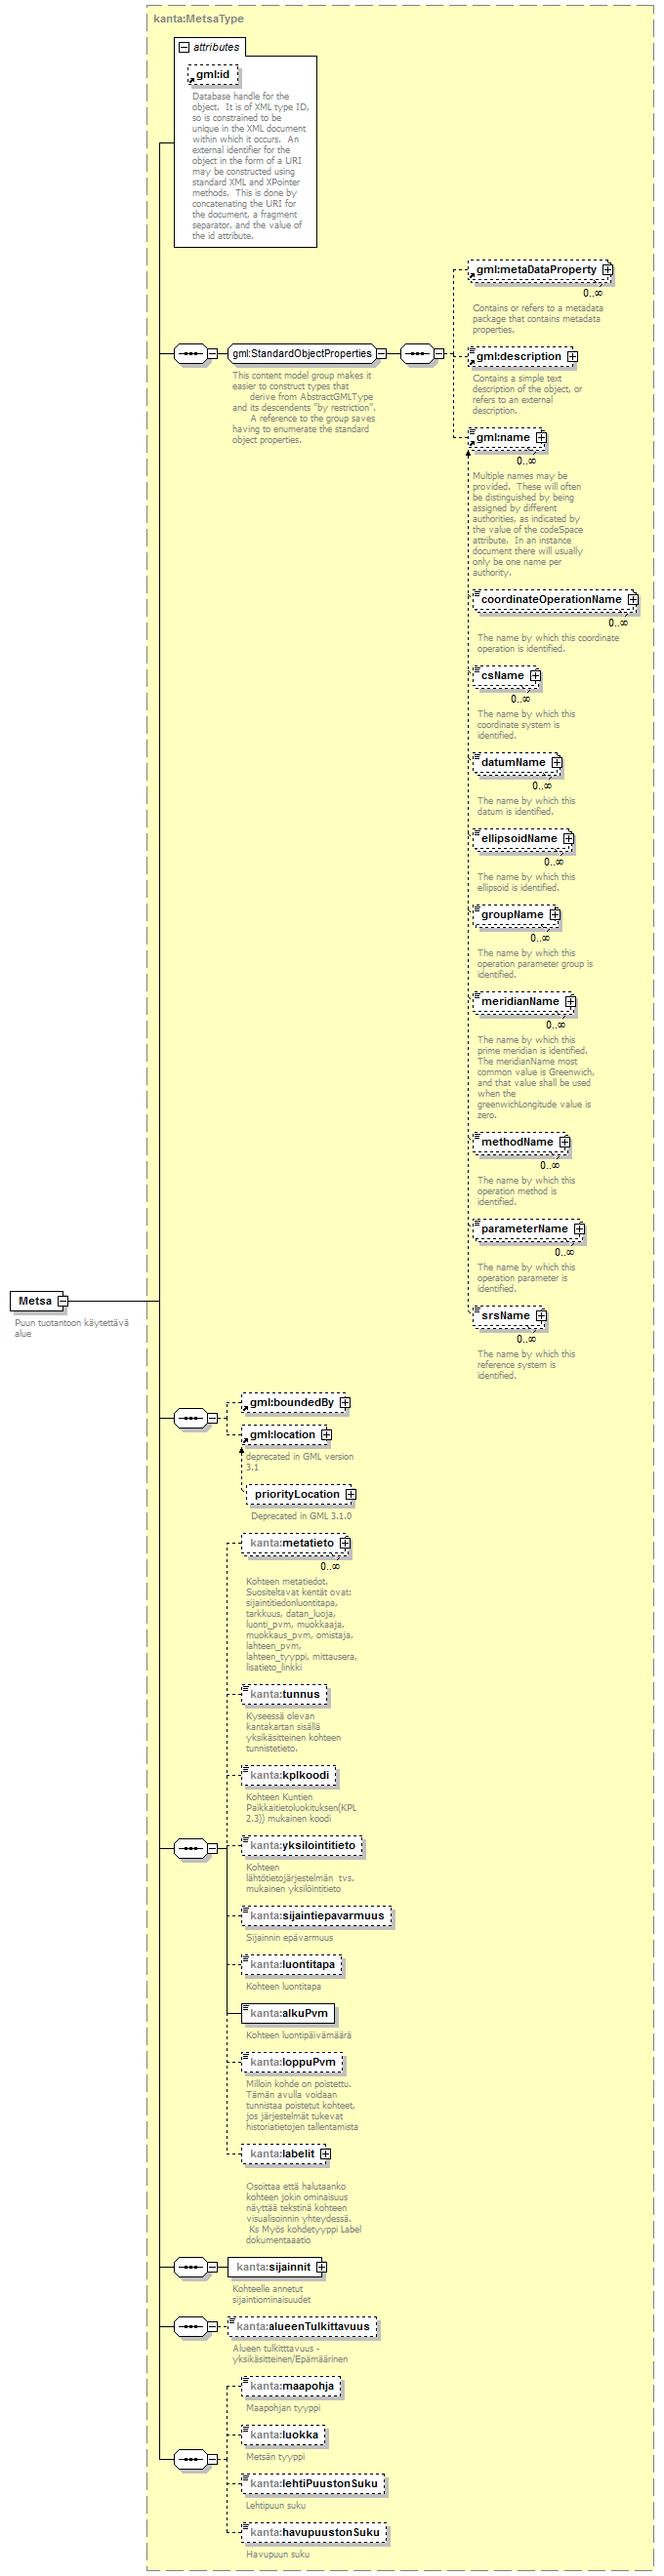
Task: Select the kanta:maapohja element
Action: click(291, 2386)
